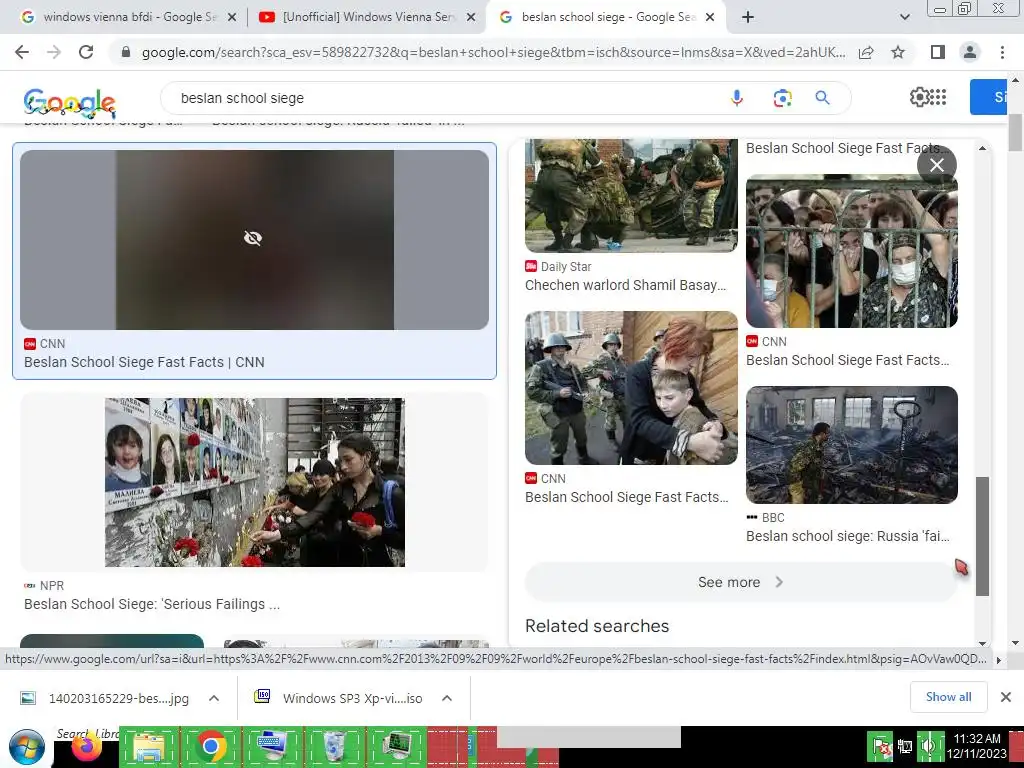Open CNN crowd behind fence thumbnail
This screenshot has height=768, width=1024.
click(x=852, y=251)
